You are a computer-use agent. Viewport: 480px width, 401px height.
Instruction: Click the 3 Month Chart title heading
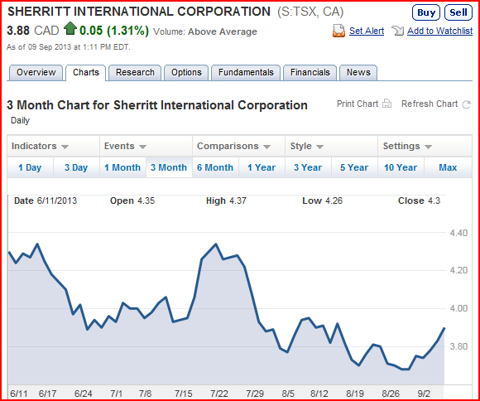(157, 105)
